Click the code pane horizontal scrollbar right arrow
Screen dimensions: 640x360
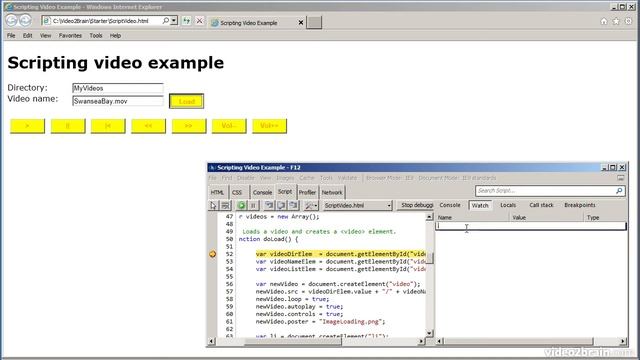(x=421, y=341)
